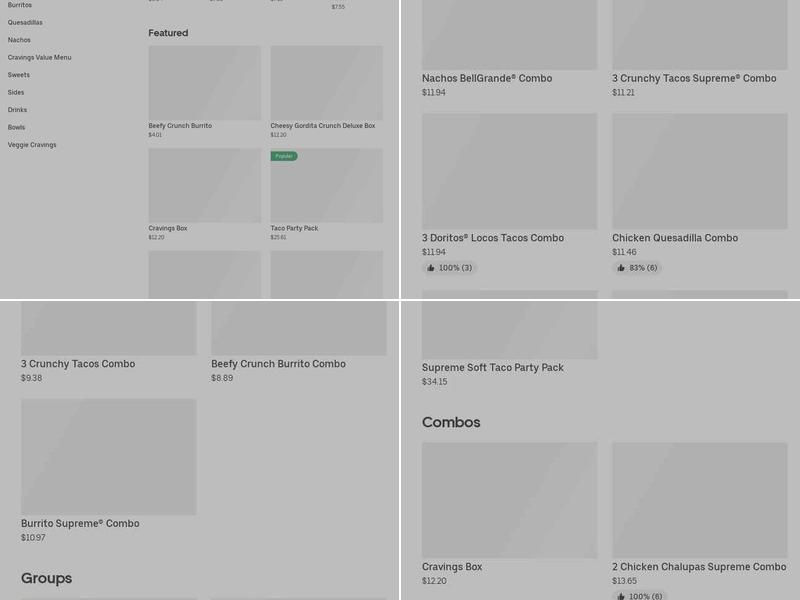Viewport: 800px width, 600px height.
Task: Click the Groups section heading
Action: pos(46,578)
